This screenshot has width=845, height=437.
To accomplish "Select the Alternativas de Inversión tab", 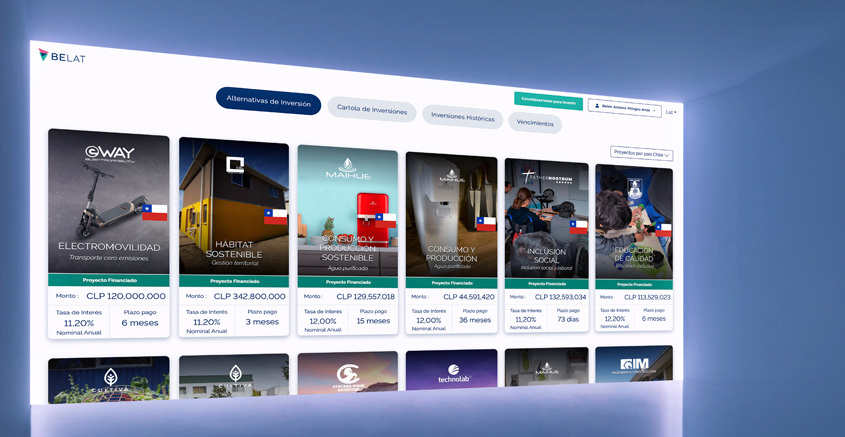I will pyautogui.click(x=268, y=101).
